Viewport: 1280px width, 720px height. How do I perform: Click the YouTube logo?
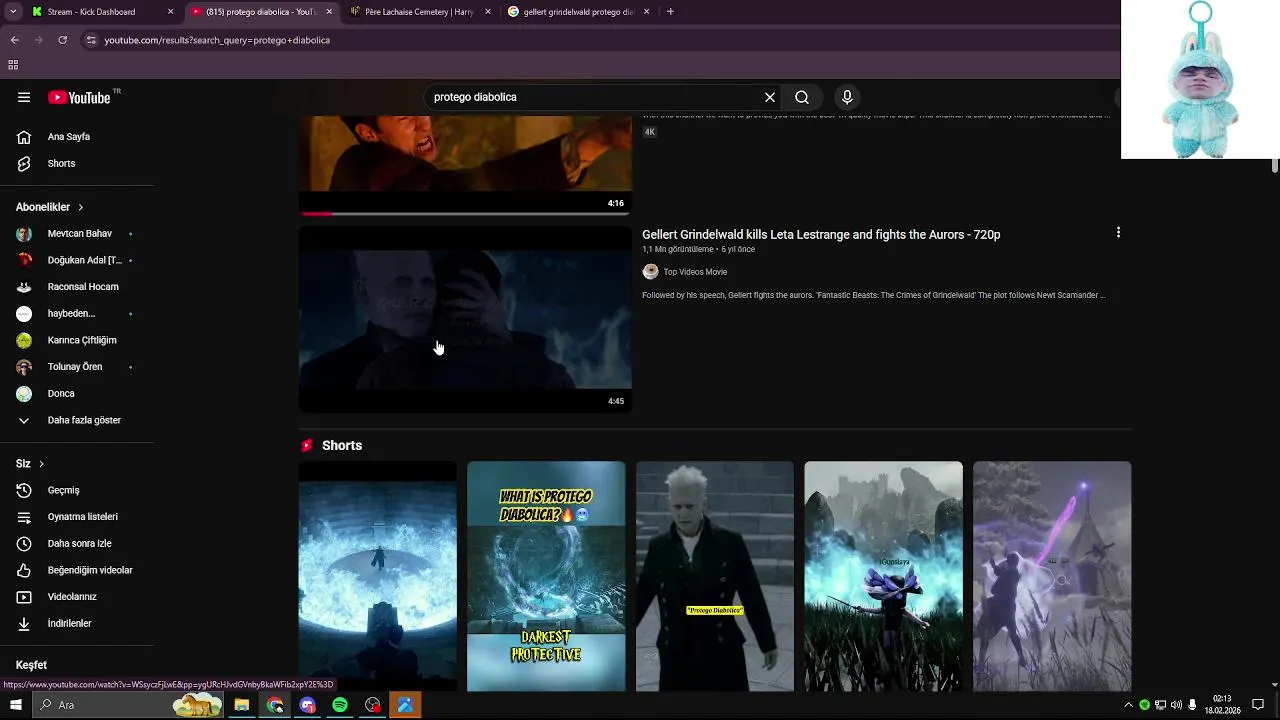coord(79,97)
